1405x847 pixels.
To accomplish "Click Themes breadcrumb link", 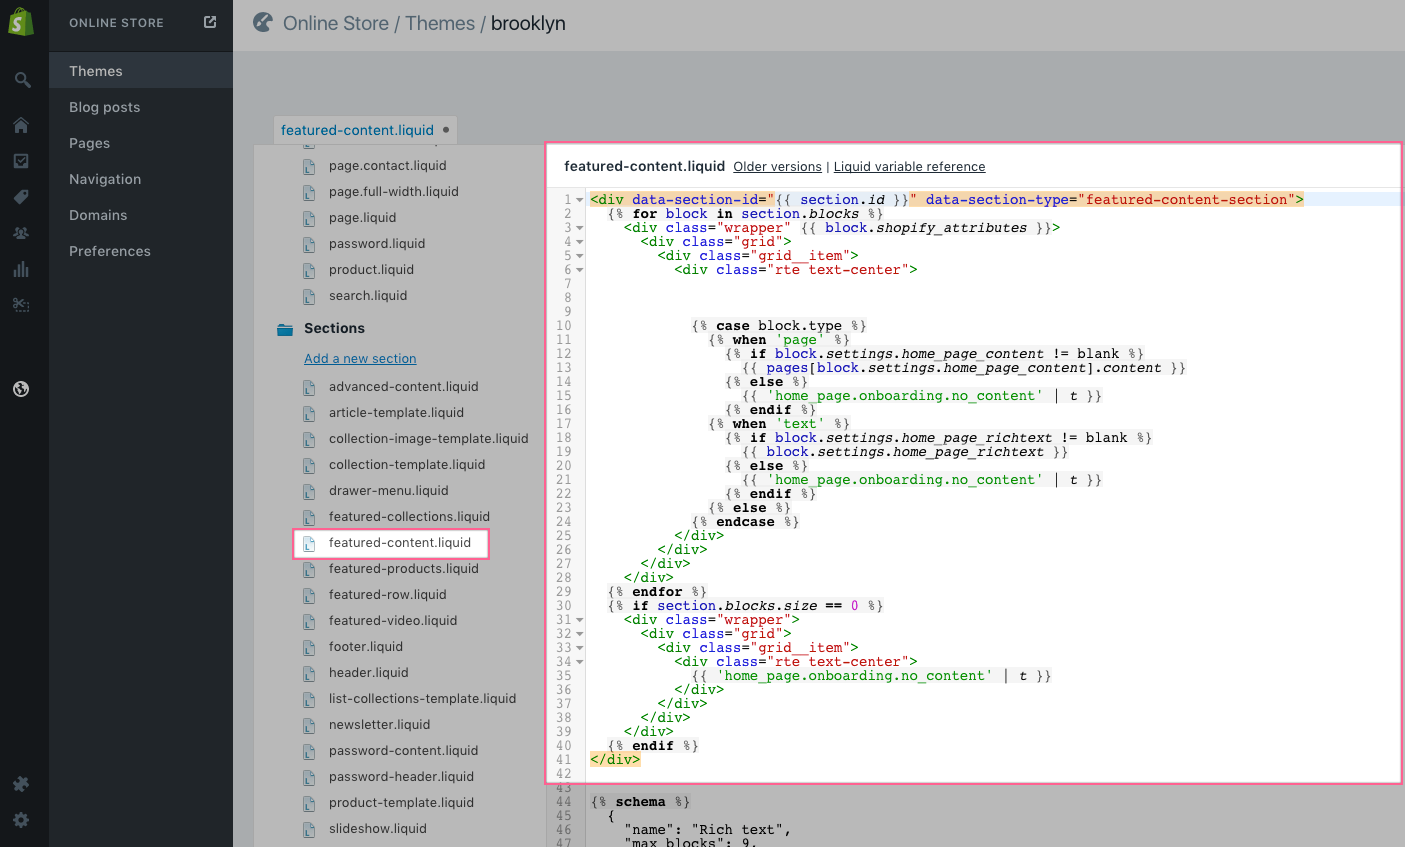I will (440, 23).
